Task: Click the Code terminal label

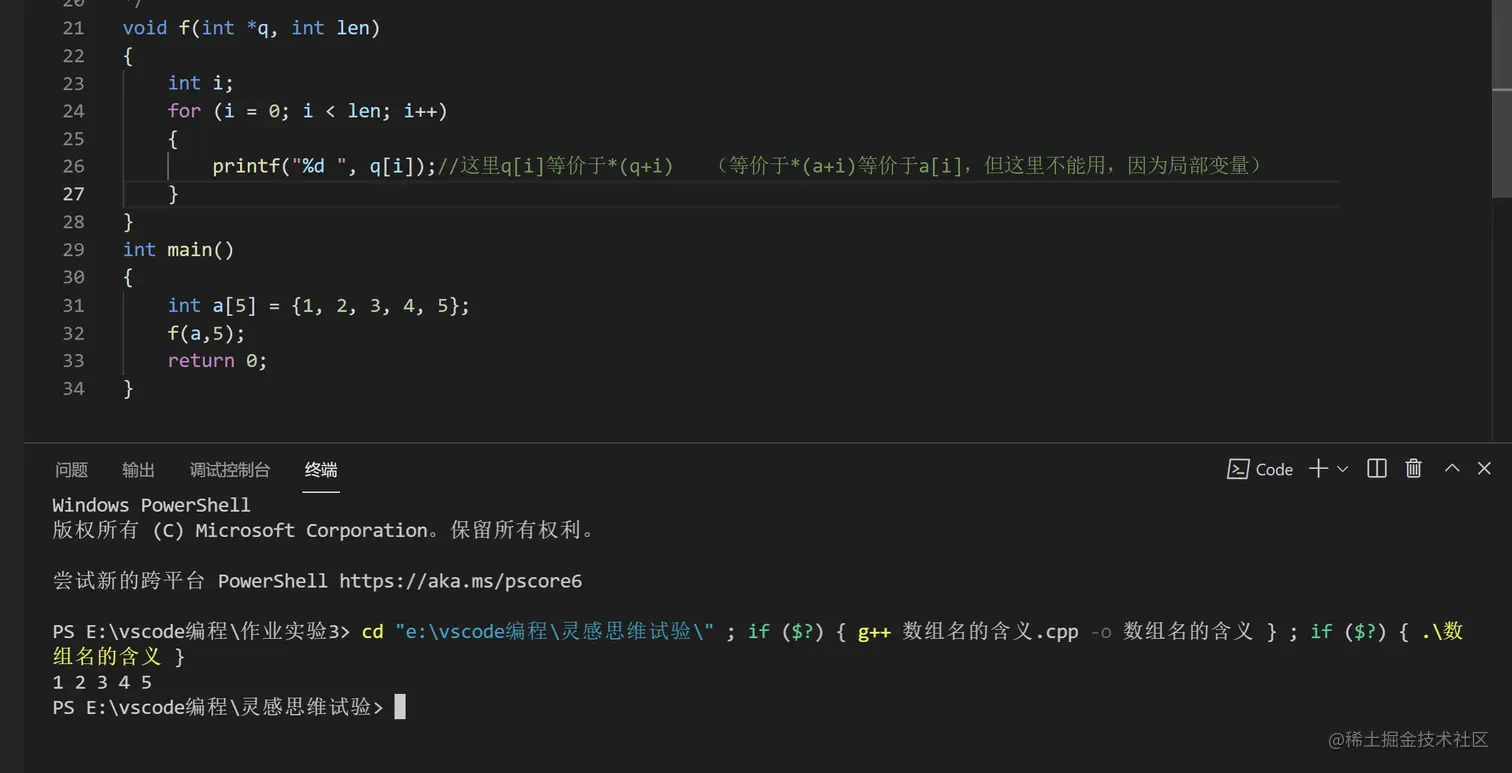Action: coord(1274,469)
